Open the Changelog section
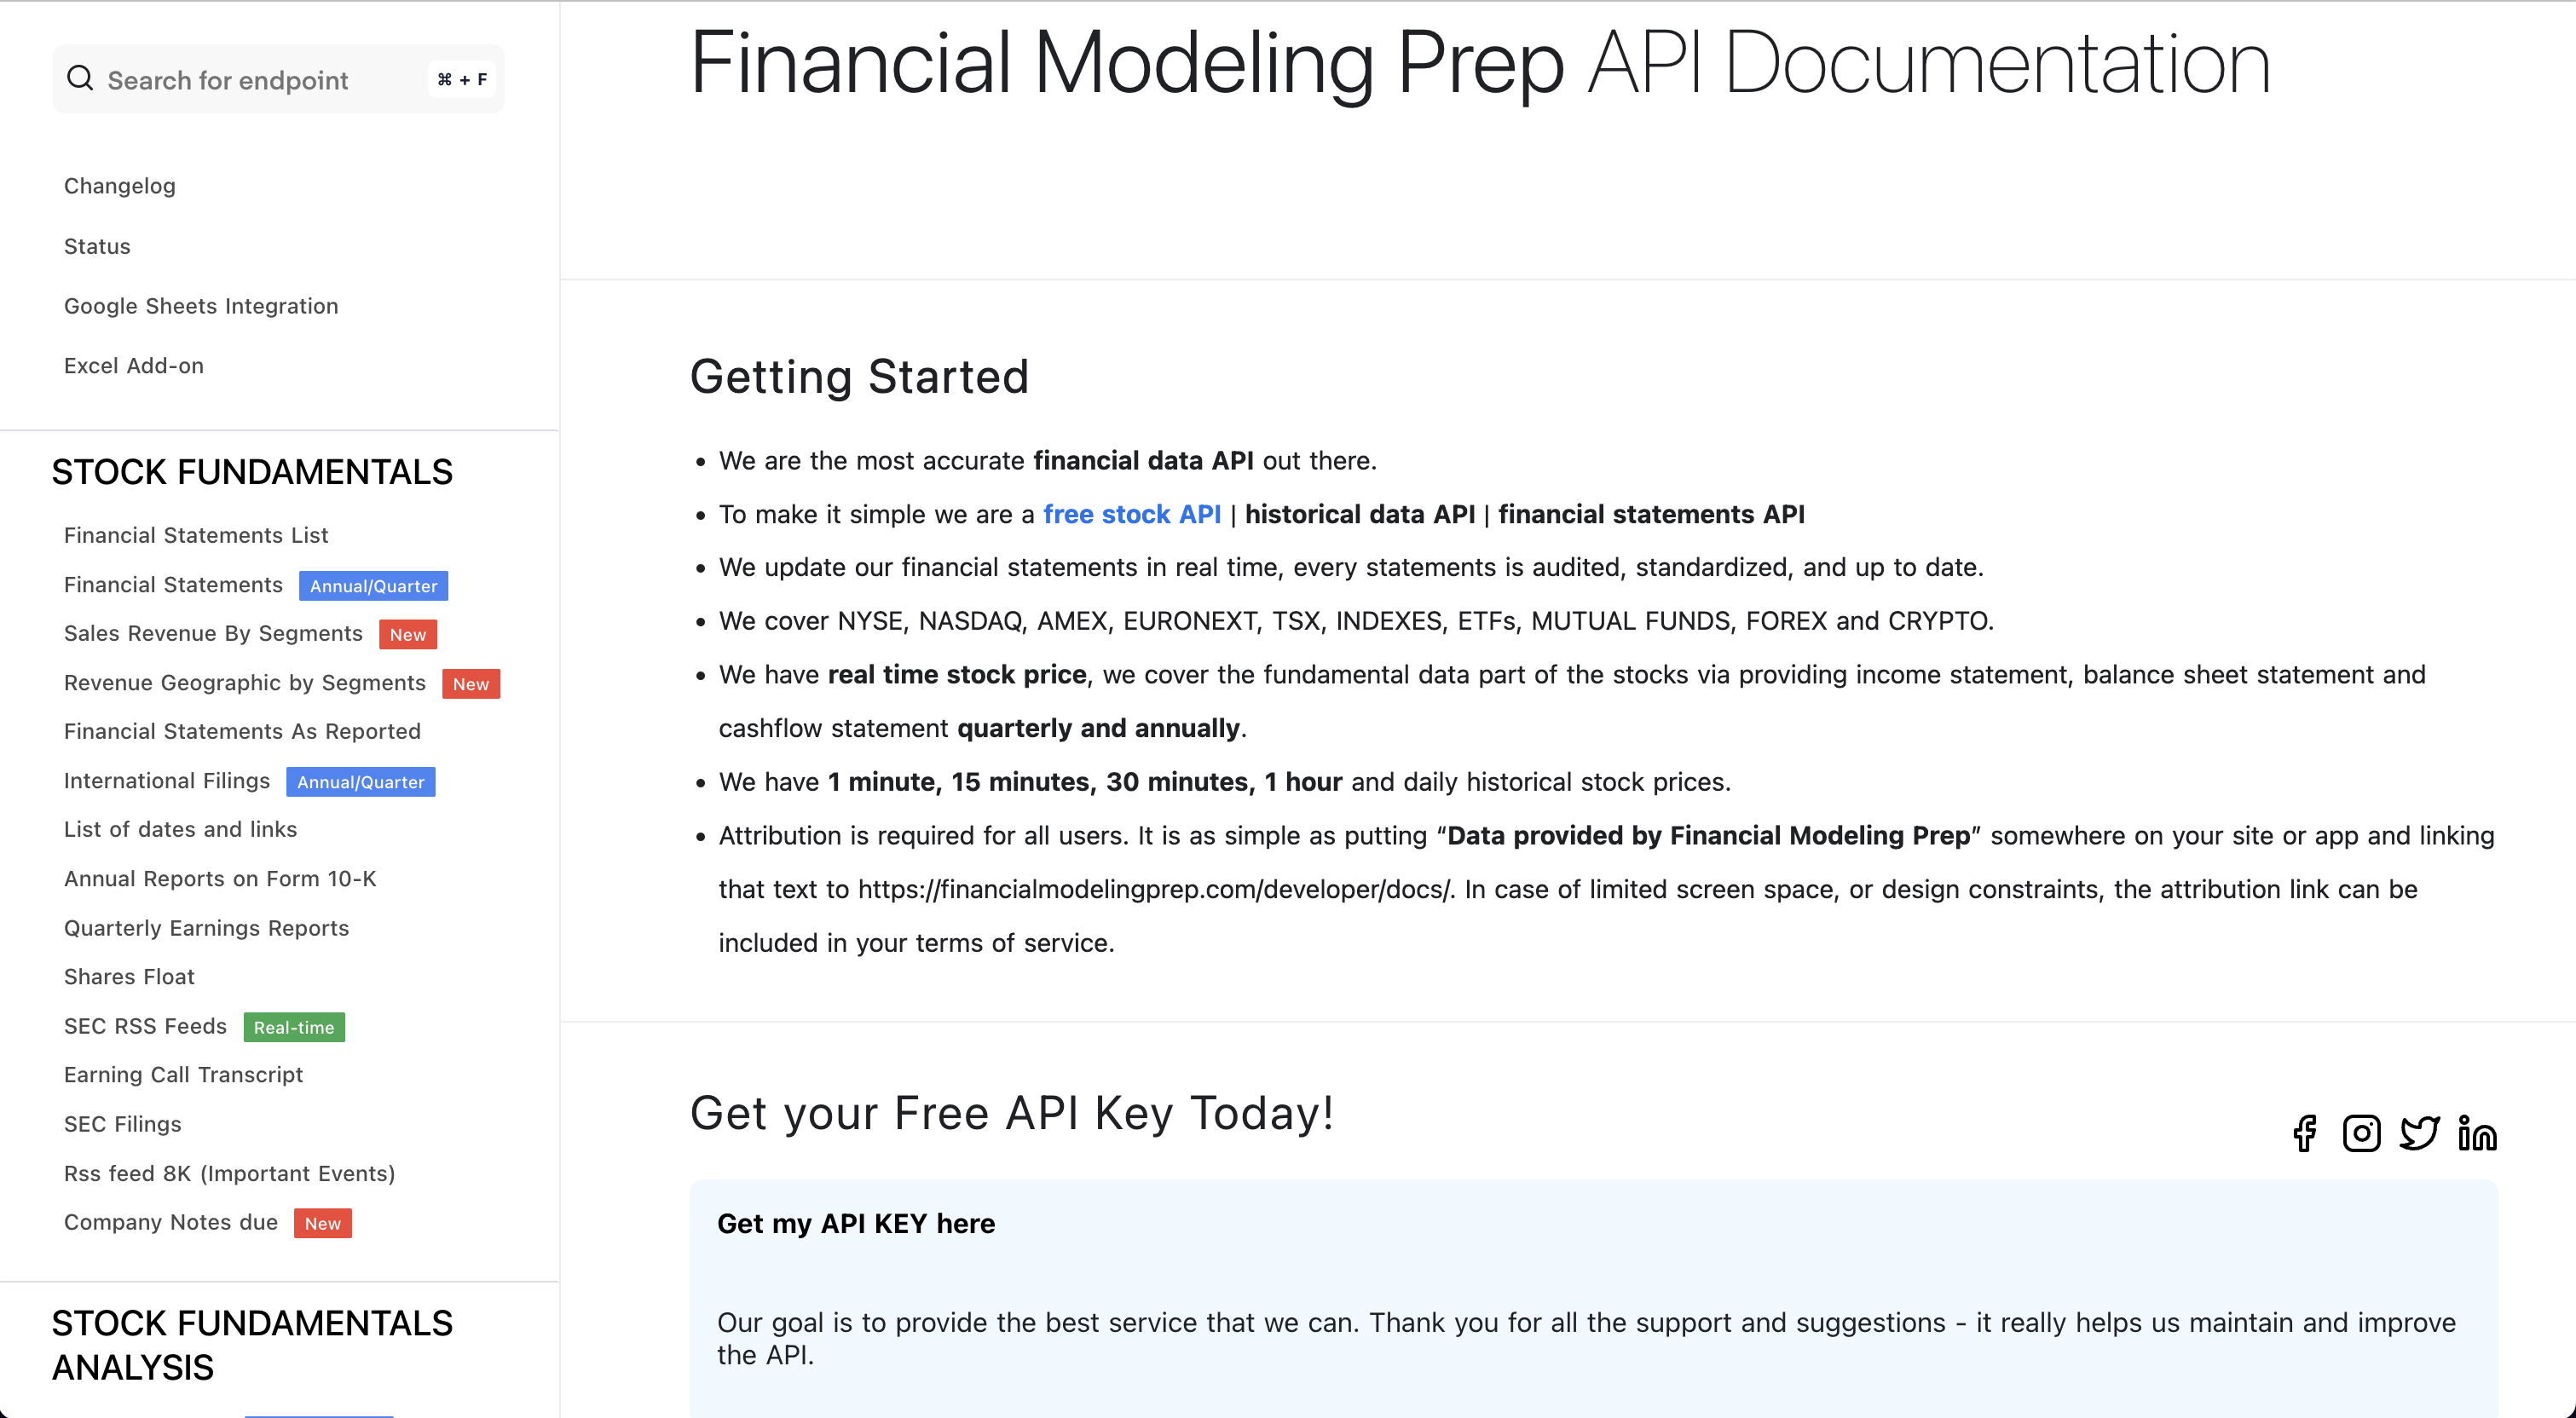The height and width of the screenshot is (1418, 2576). tap(119, 185)
